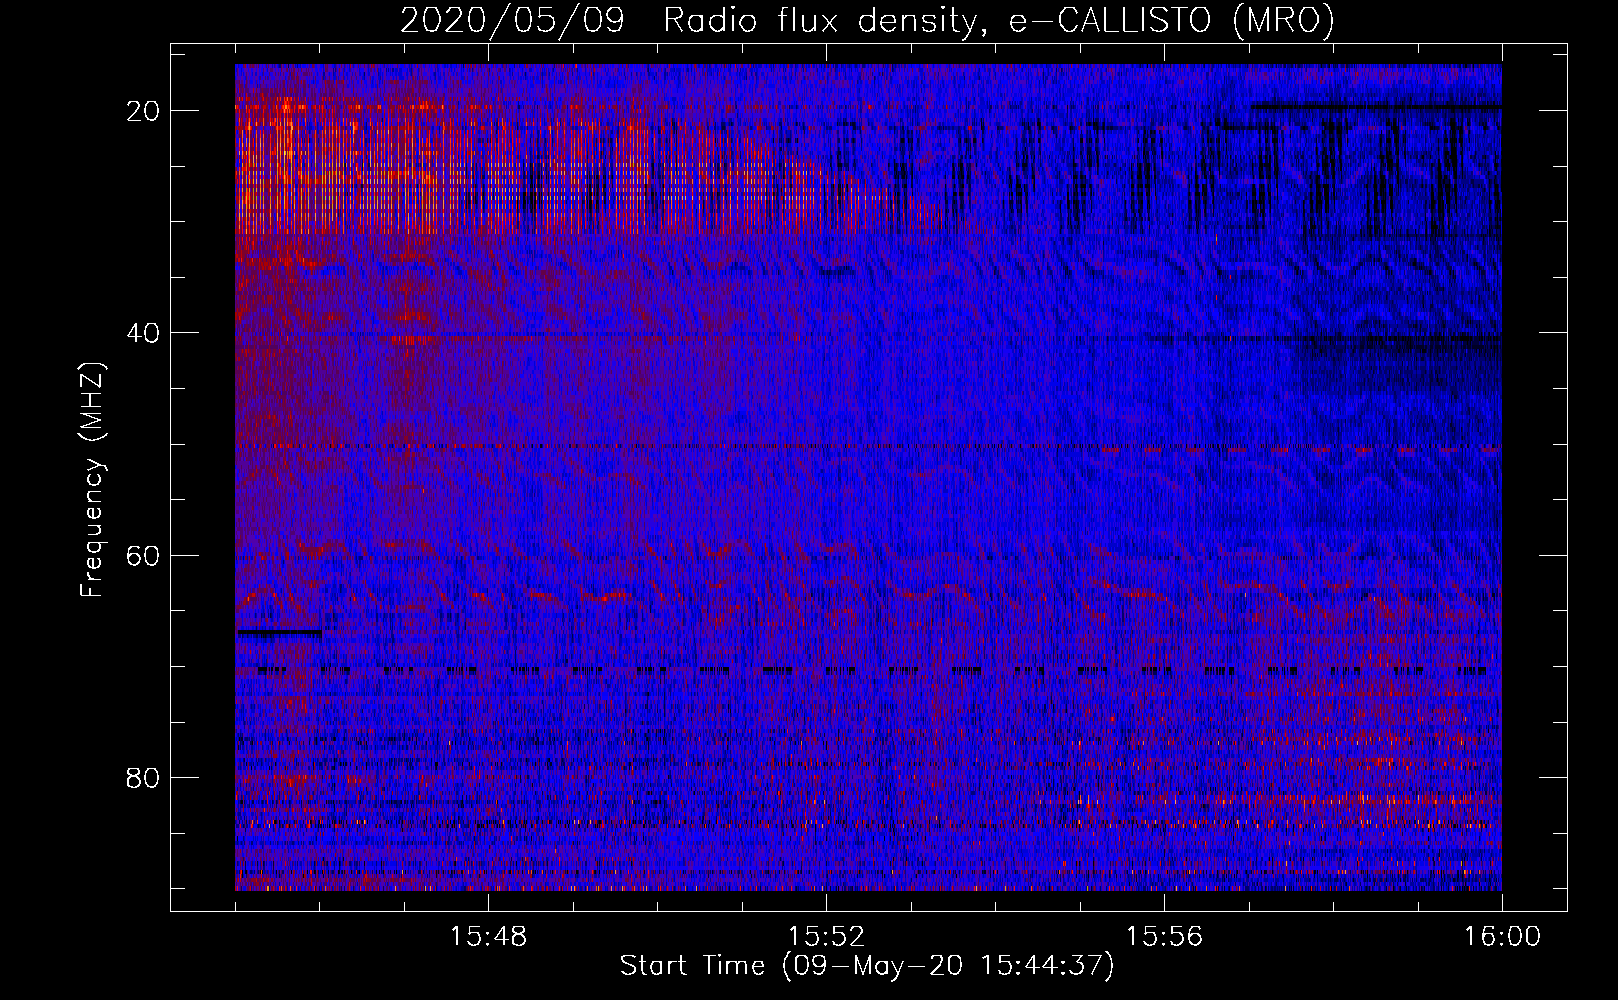Click the plot title '2020/05/09 Radio flux density'
1618x1000 pixels.
(867, 20)
